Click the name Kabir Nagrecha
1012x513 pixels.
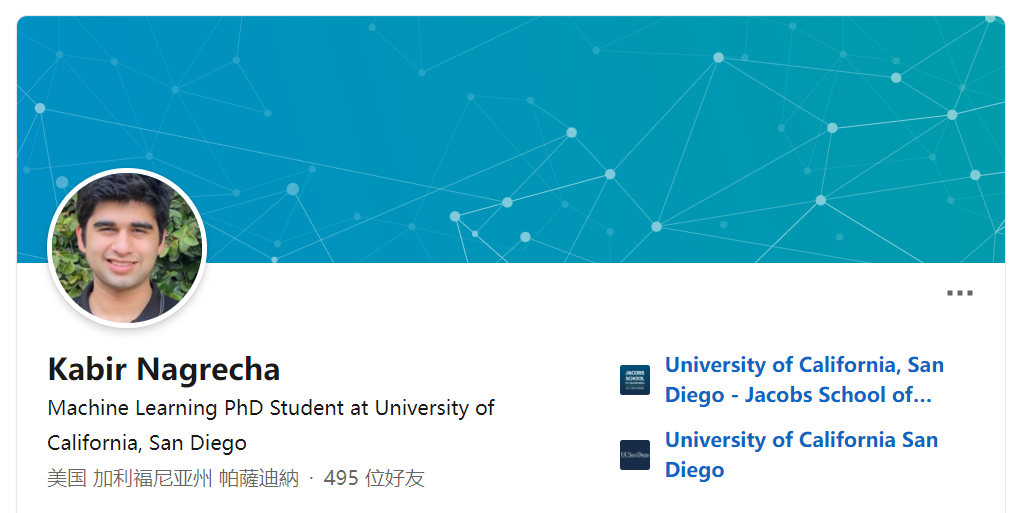(x=164, y=370)
